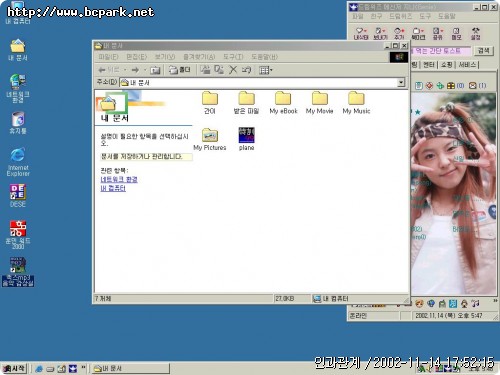Screen dimensions: 500x375
Task: Open the My Music folder icon
Action: click(x=356, y=103)
